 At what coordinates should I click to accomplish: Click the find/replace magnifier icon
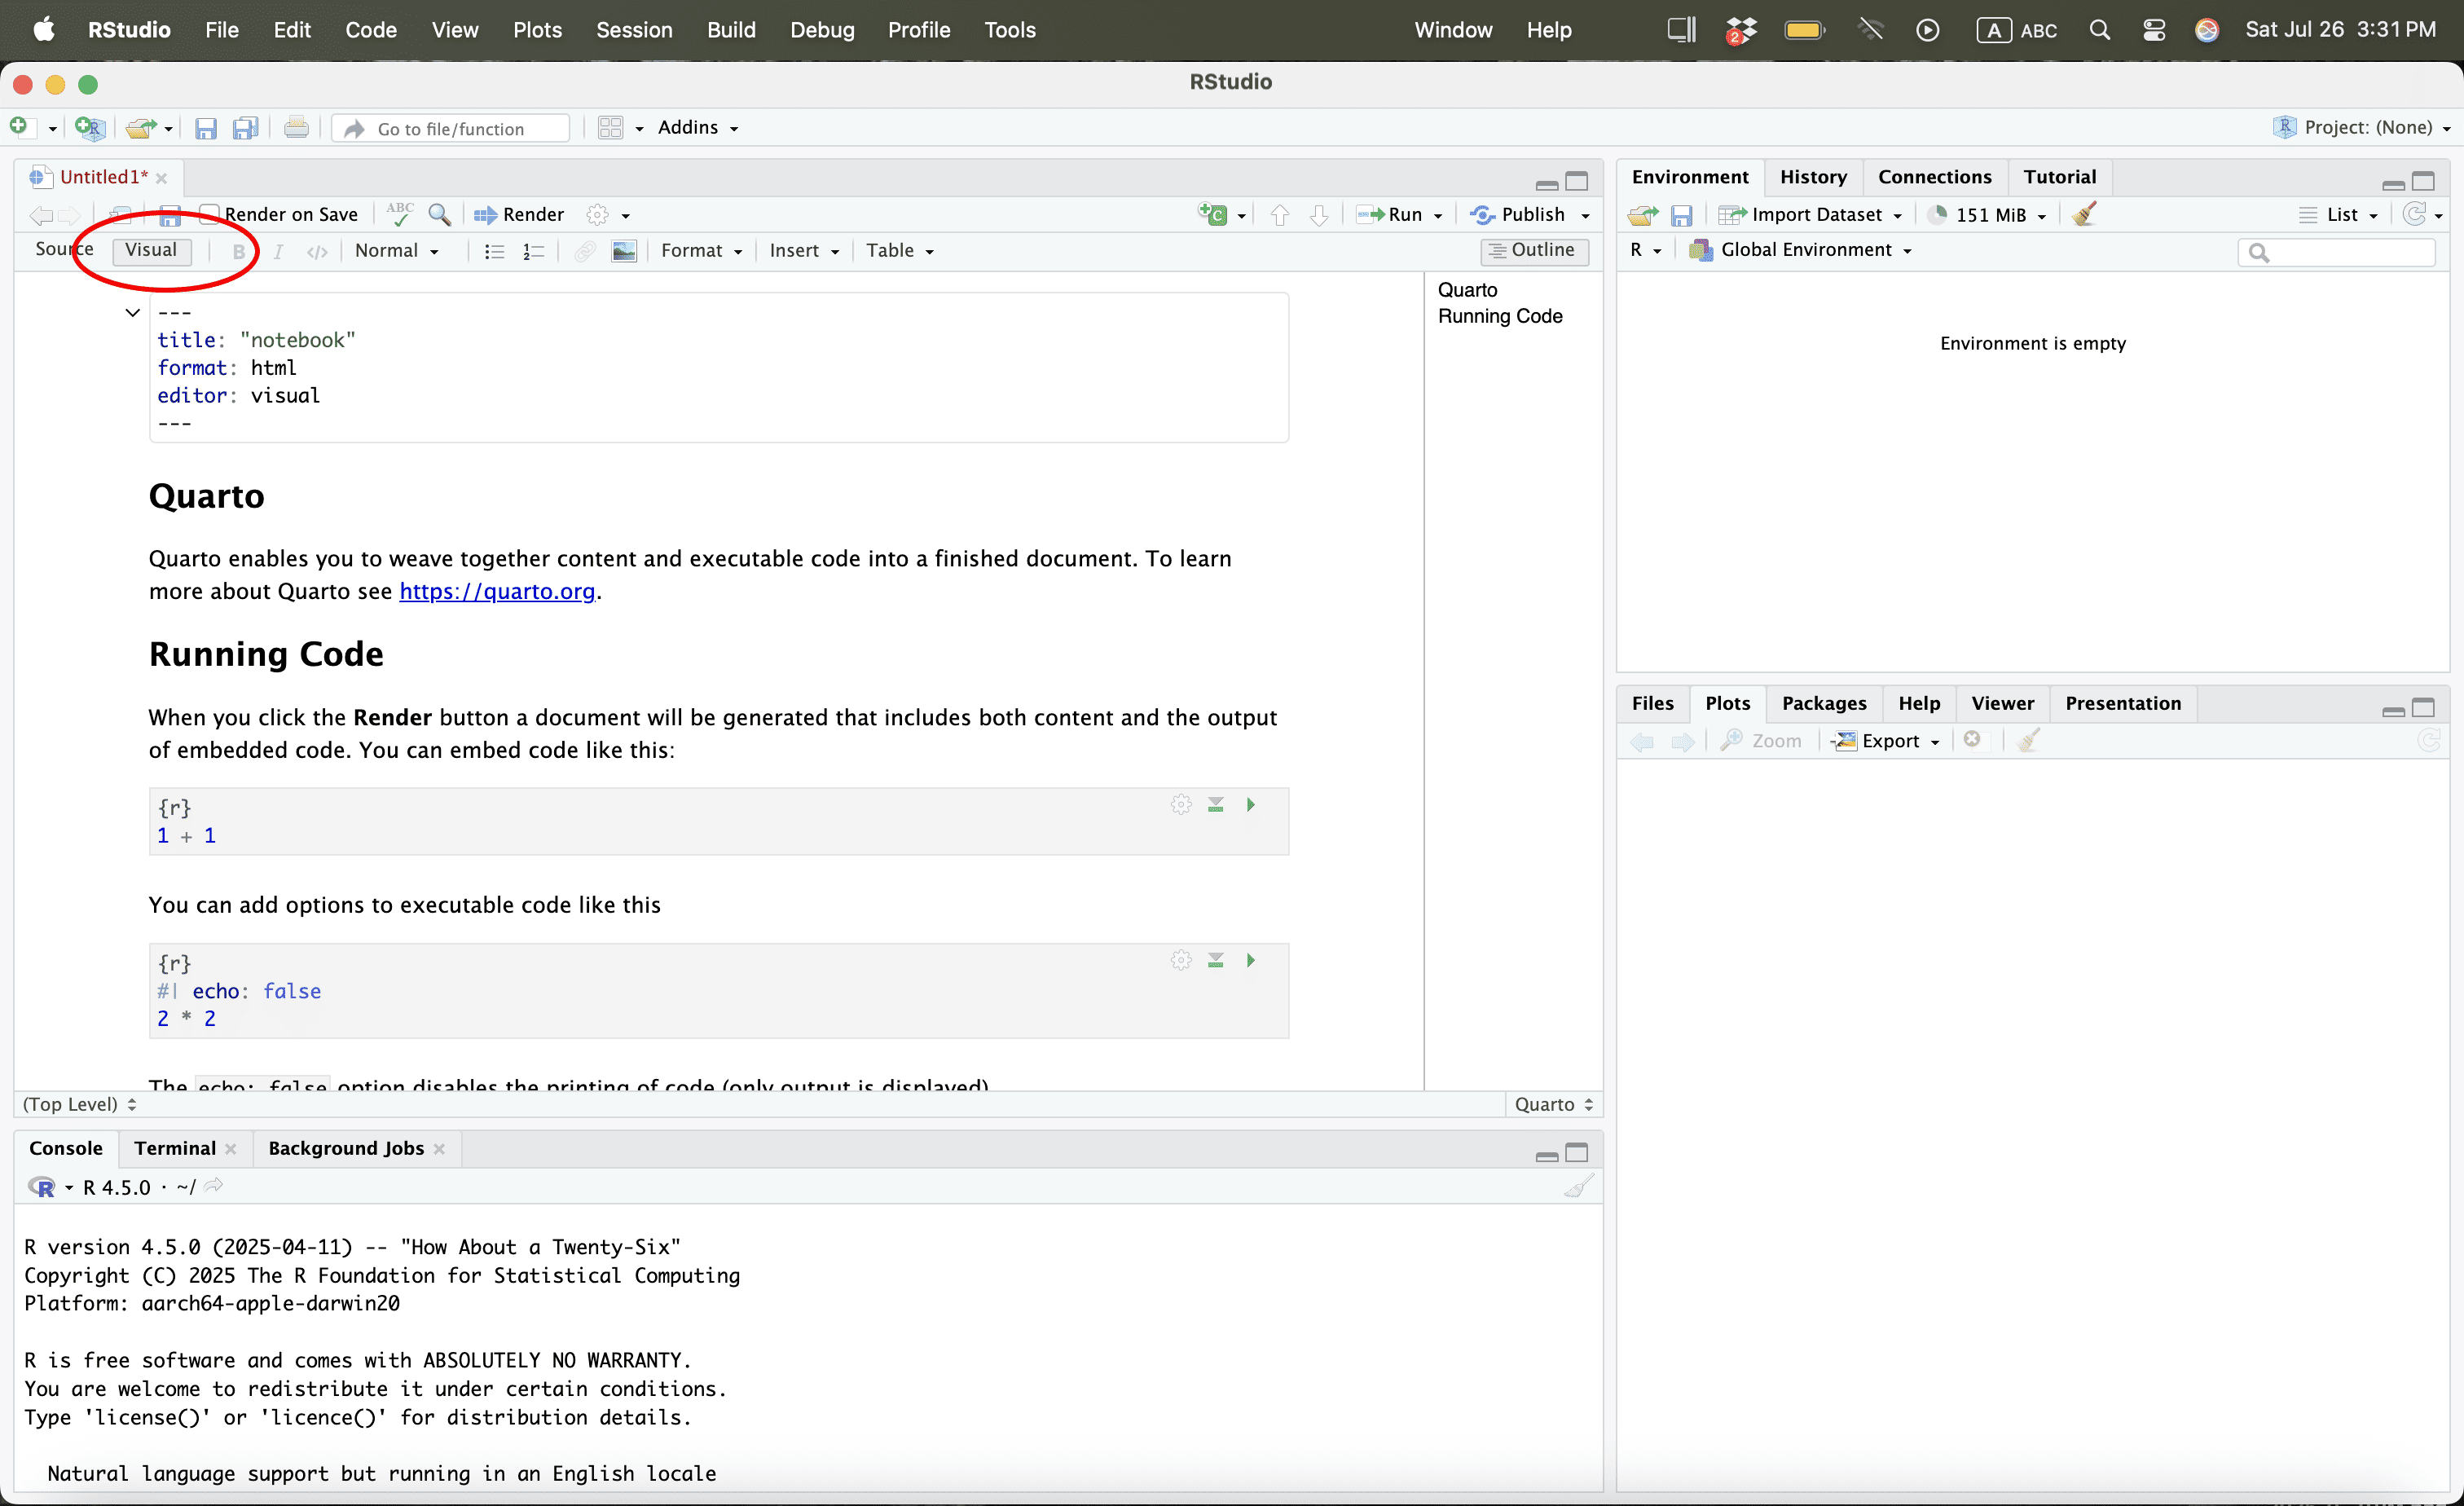pyautogui.click(x=439, y=214)
